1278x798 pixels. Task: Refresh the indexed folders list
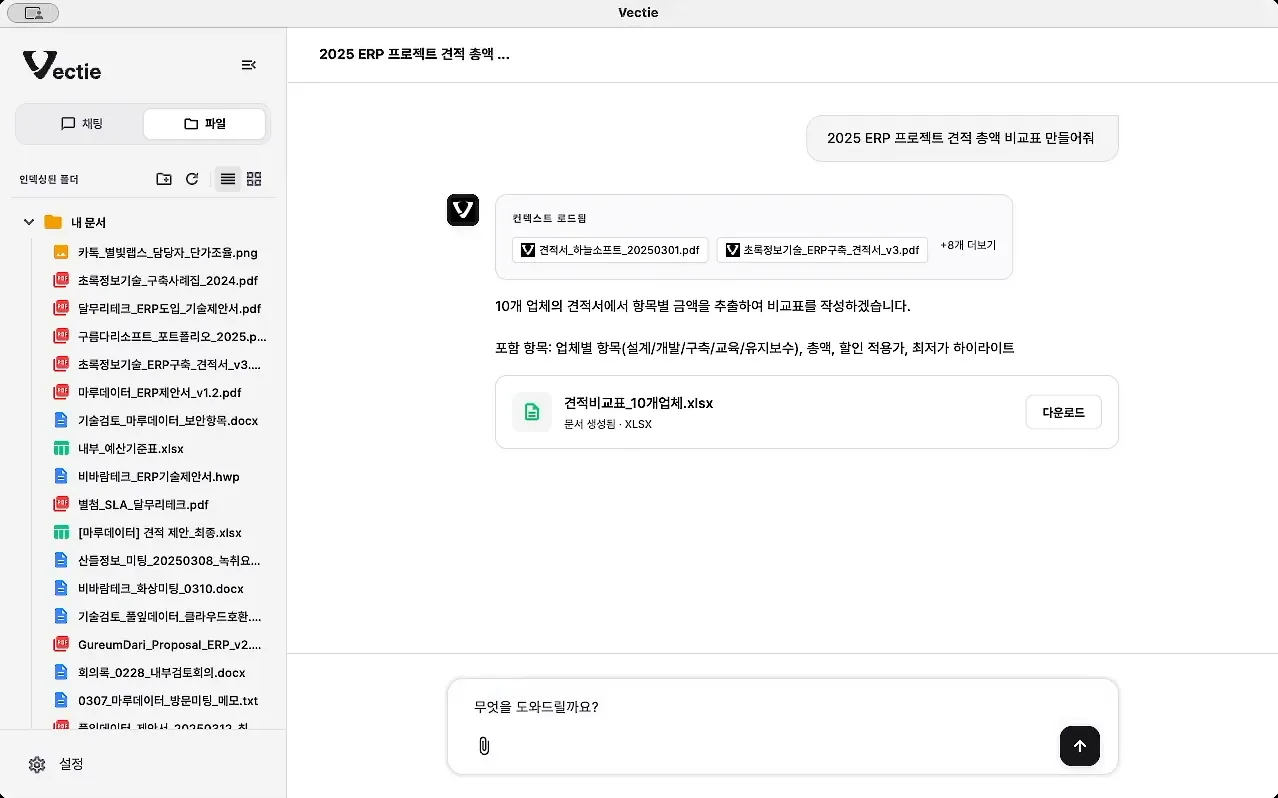(x=191, y=178)
